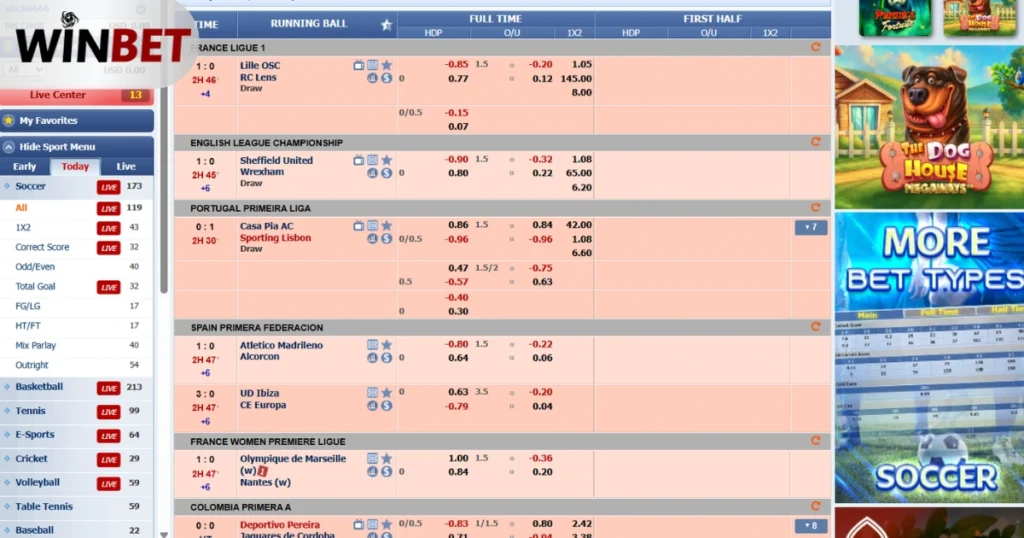The image size is (1024, 538).
Task: Open match tracker grid icon for Olympique de Marseille (w)
Action: (372, 459)
